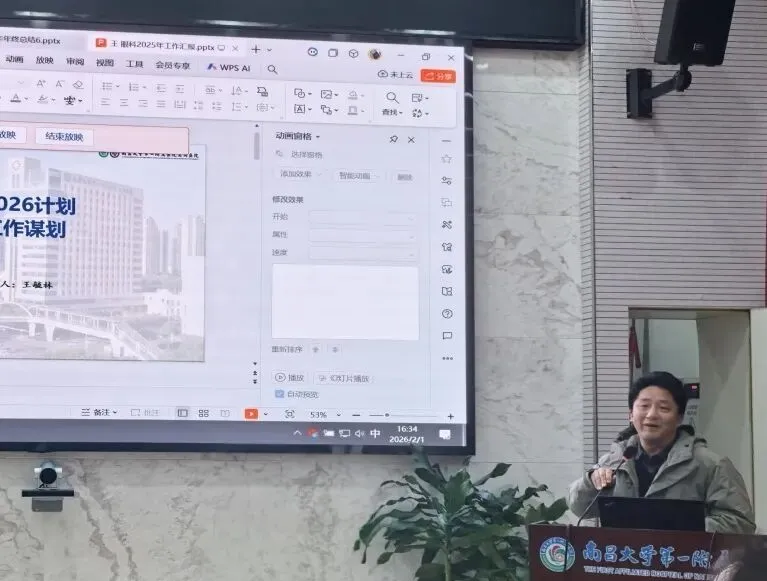Click the sliders settings icon in sidebar
Screen dimensions: 767x581
[446, 180]
